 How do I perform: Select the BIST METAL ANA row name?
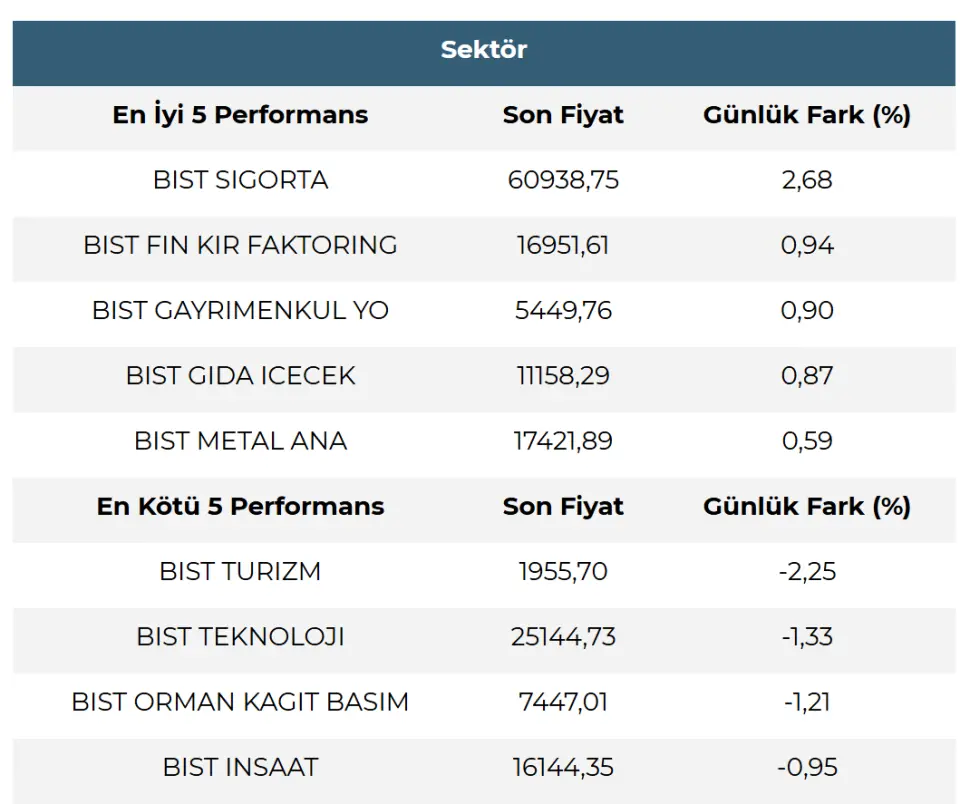tap(240, 441)
